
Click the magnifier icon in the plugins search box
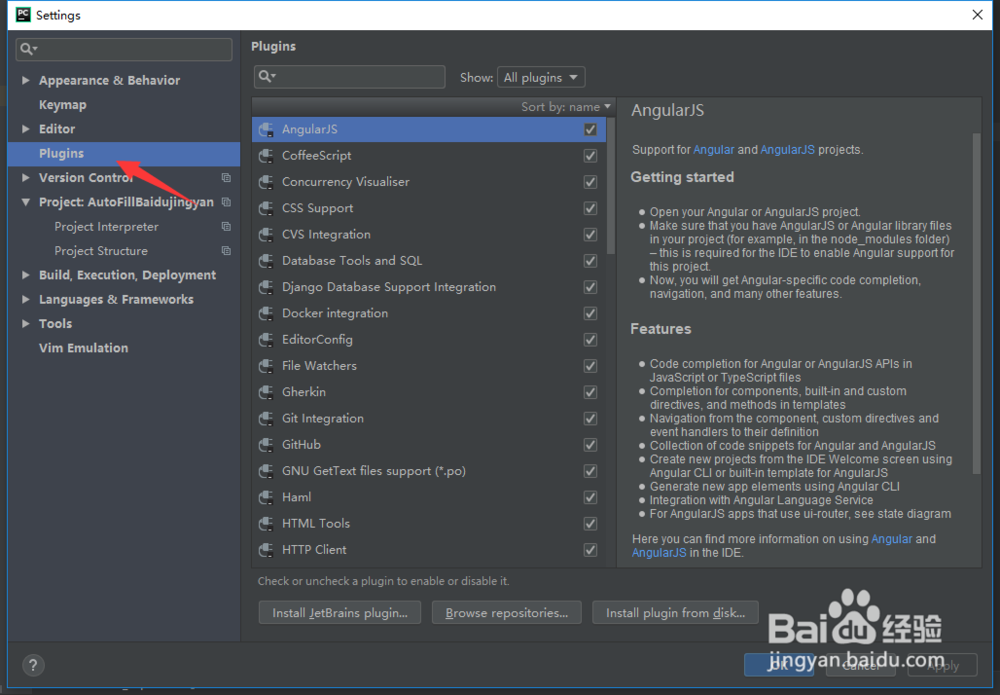pyautogui.click(x=267, y=77)
